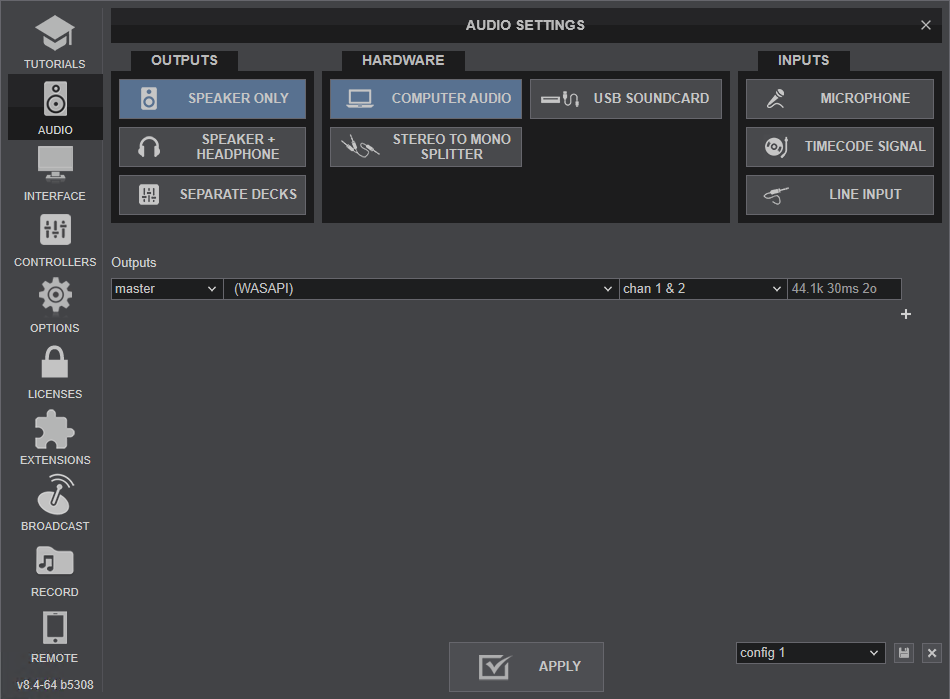Viewport: 950px width, 699px height.
Task: Open the Extensions puzzle piece icon
Action: tap(55, 429)
